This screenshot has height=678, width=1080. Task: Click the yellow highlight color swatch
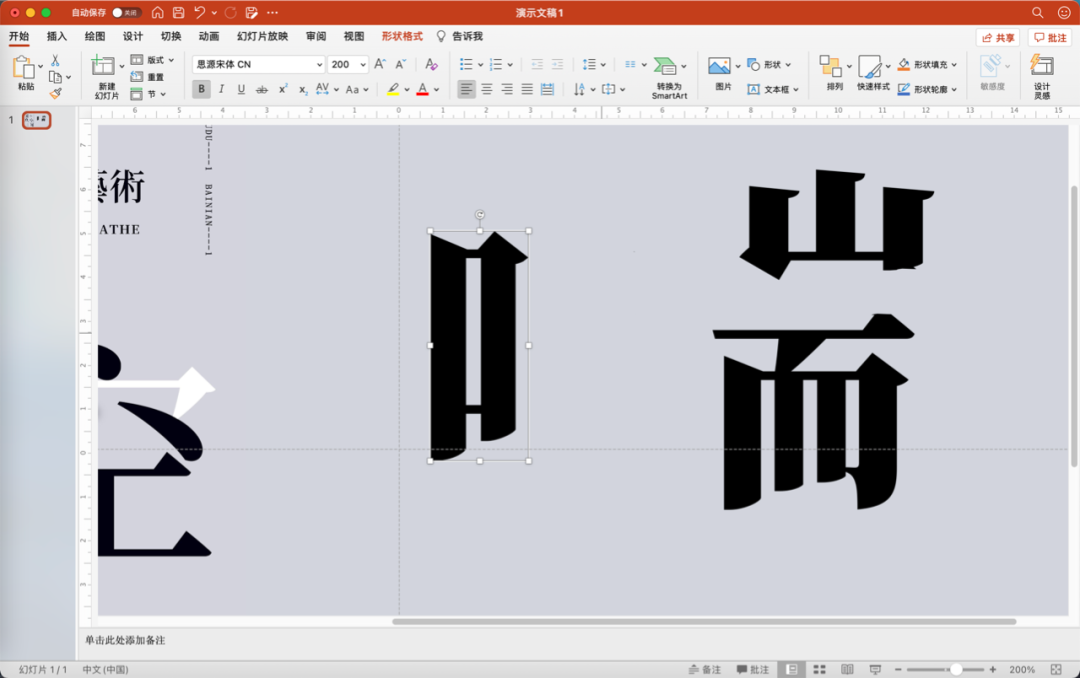(x=393, y=90)
